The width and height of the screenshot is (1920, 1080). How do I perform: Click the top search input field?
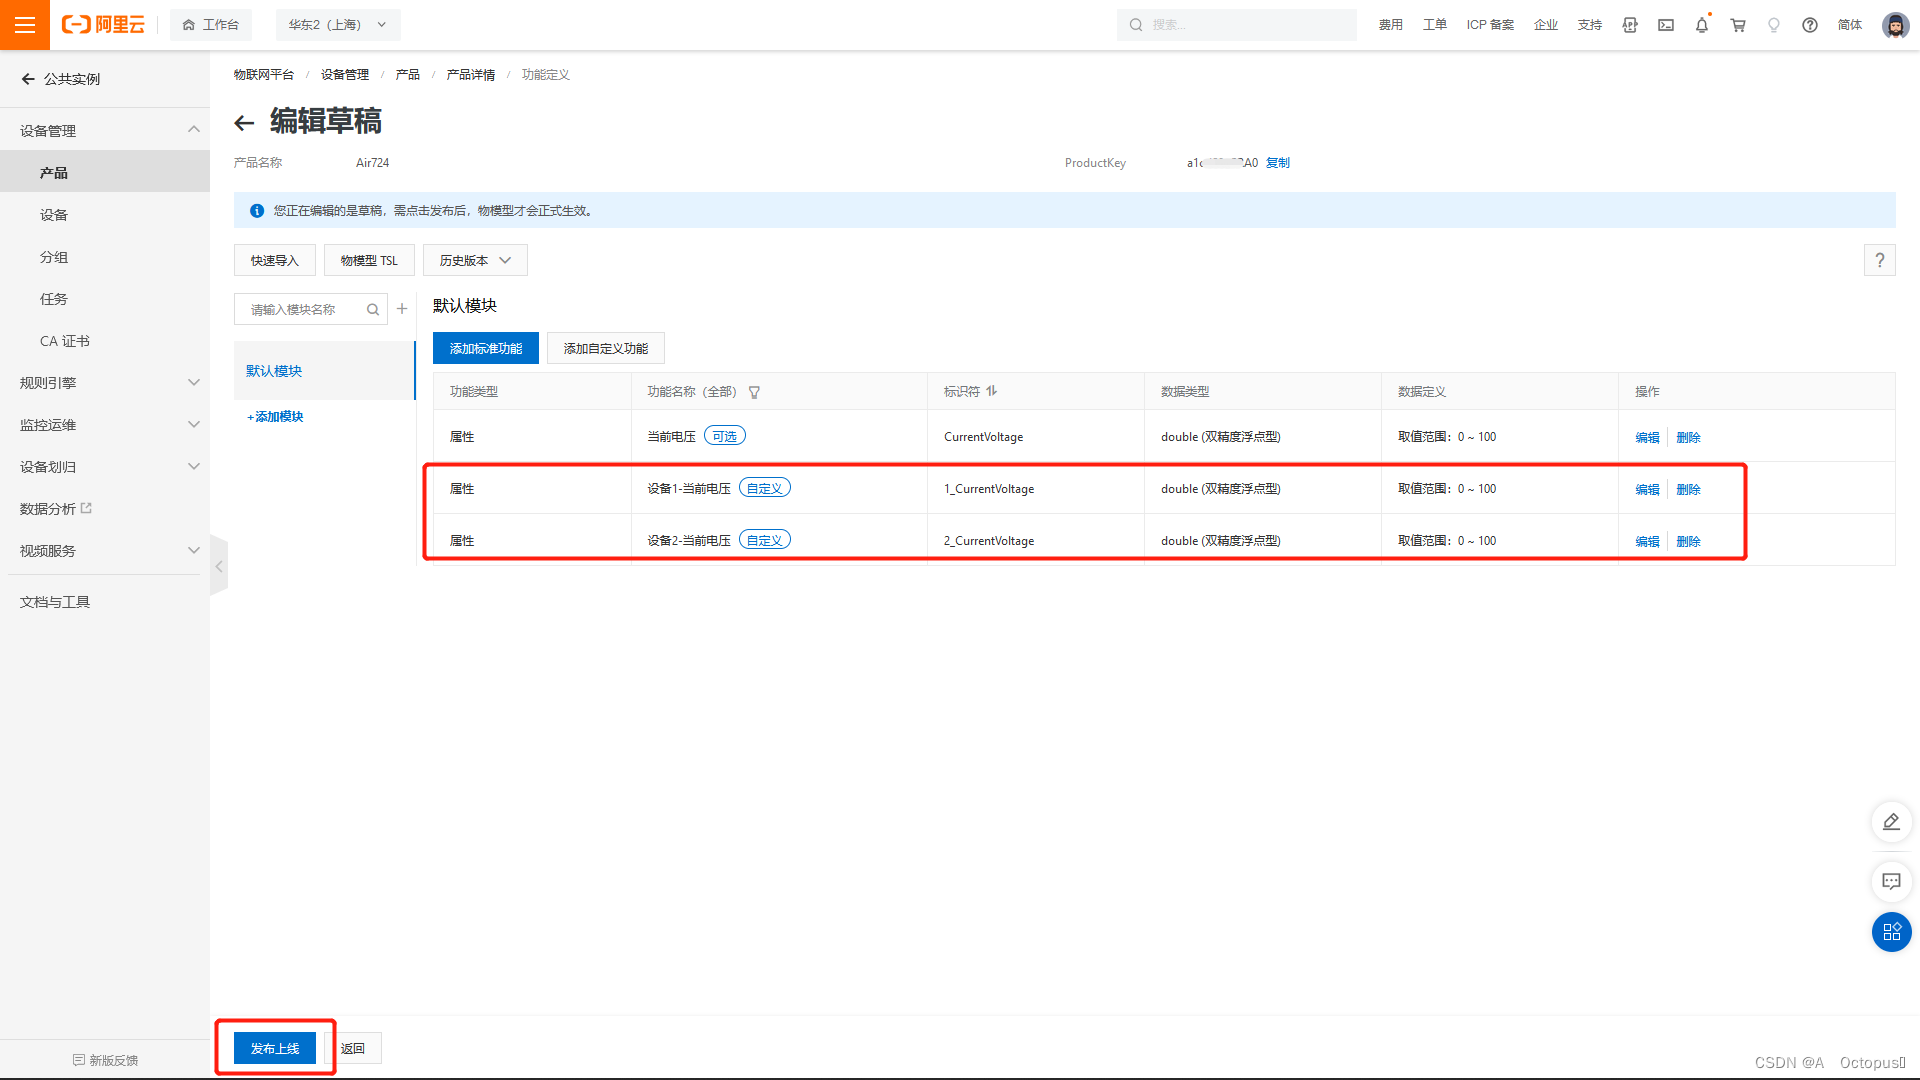(x=1236, y=25)
